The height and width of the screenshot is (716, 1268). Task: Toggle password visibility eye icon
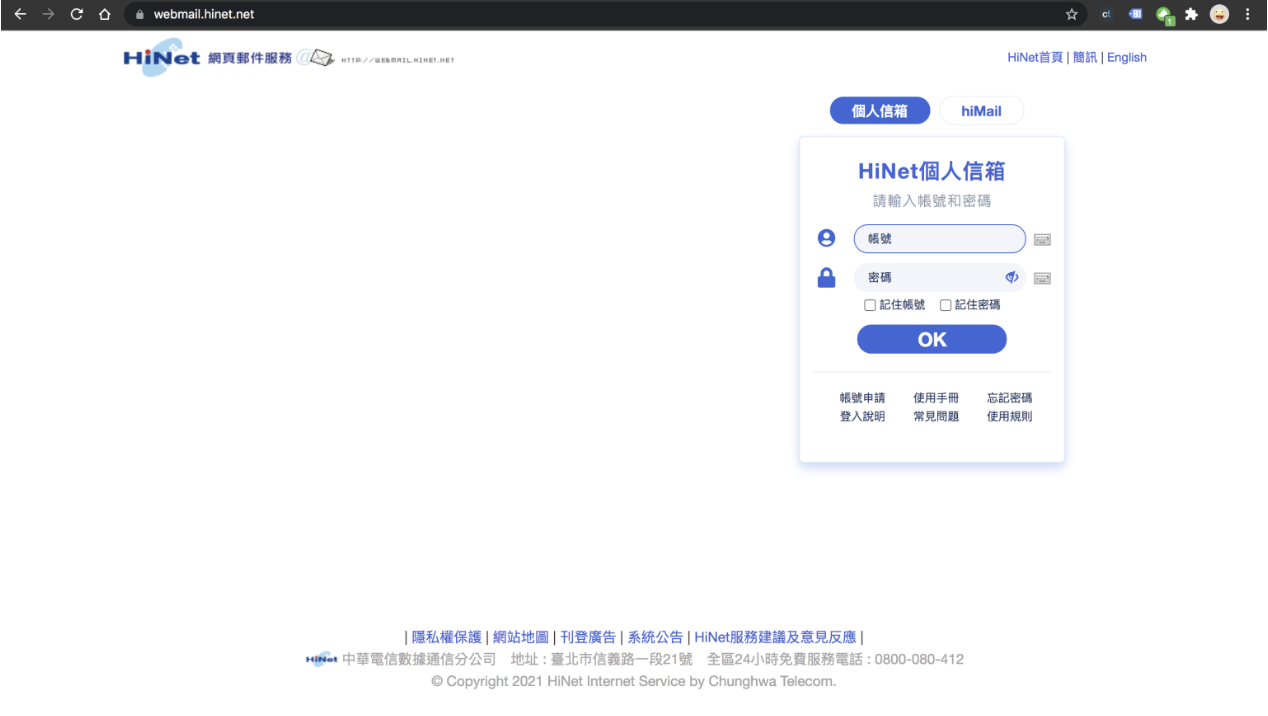(x=1012, y=277)
